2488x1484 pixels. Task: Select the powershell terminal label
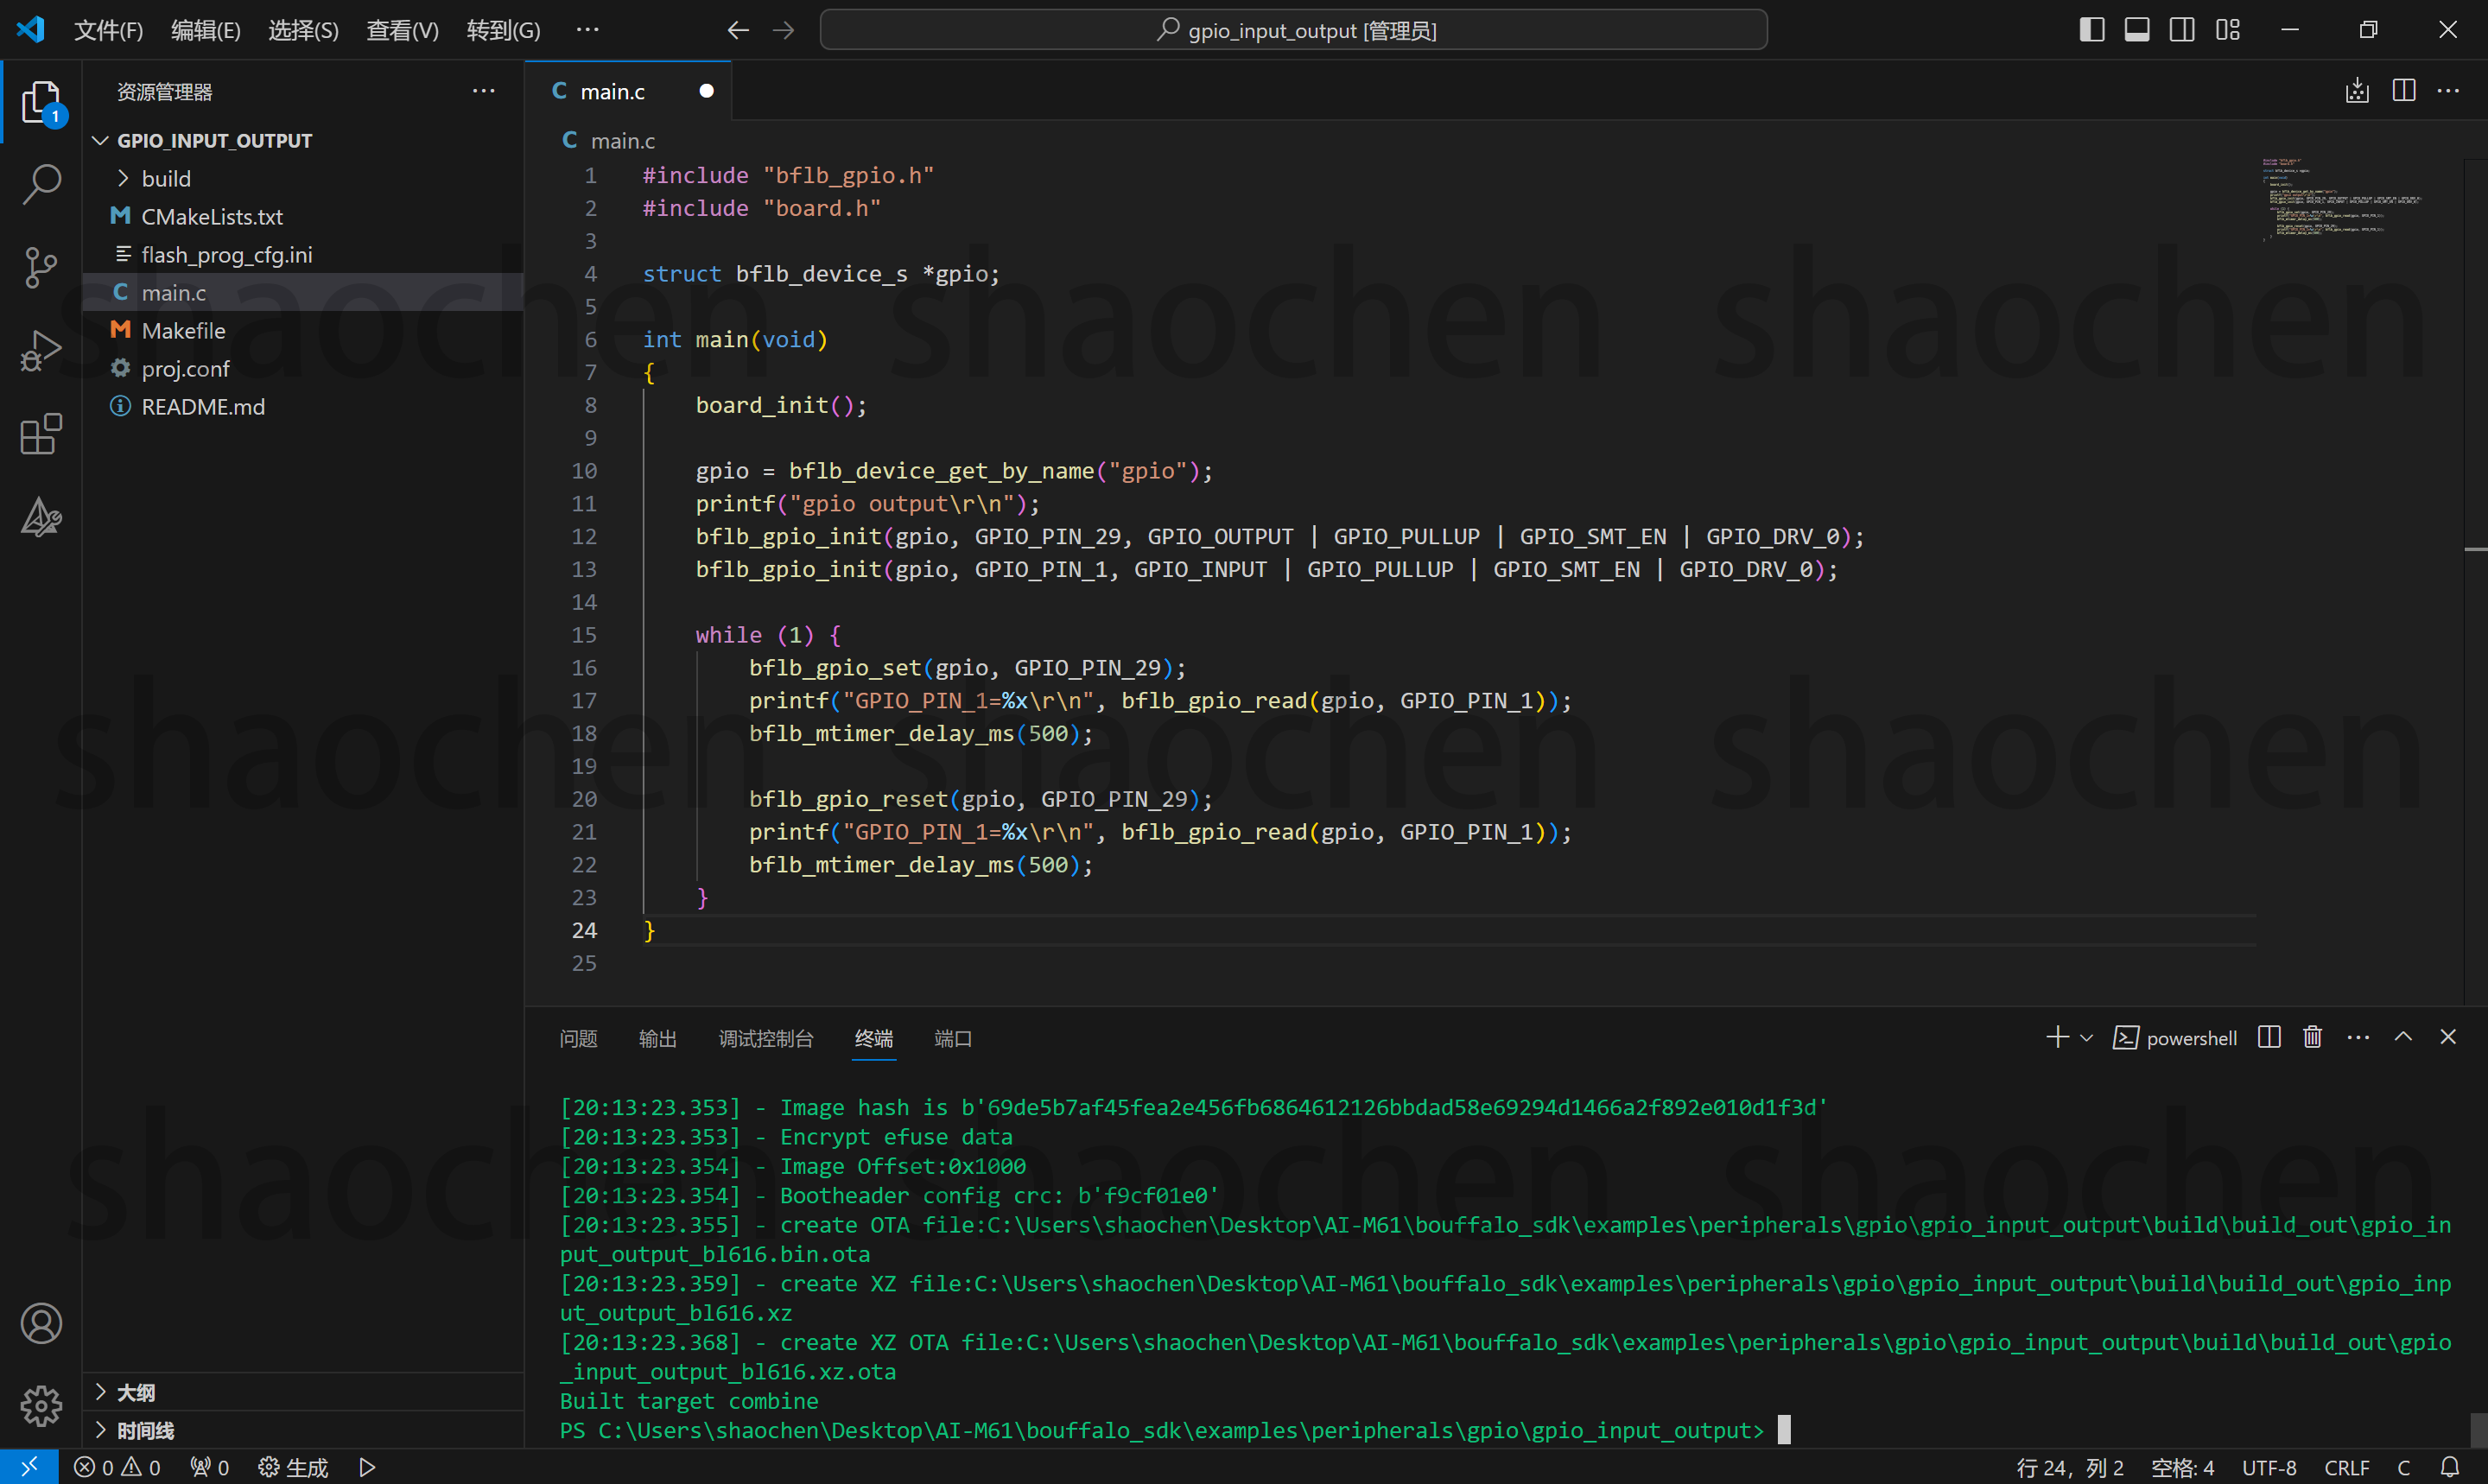pos(2175,1038)
